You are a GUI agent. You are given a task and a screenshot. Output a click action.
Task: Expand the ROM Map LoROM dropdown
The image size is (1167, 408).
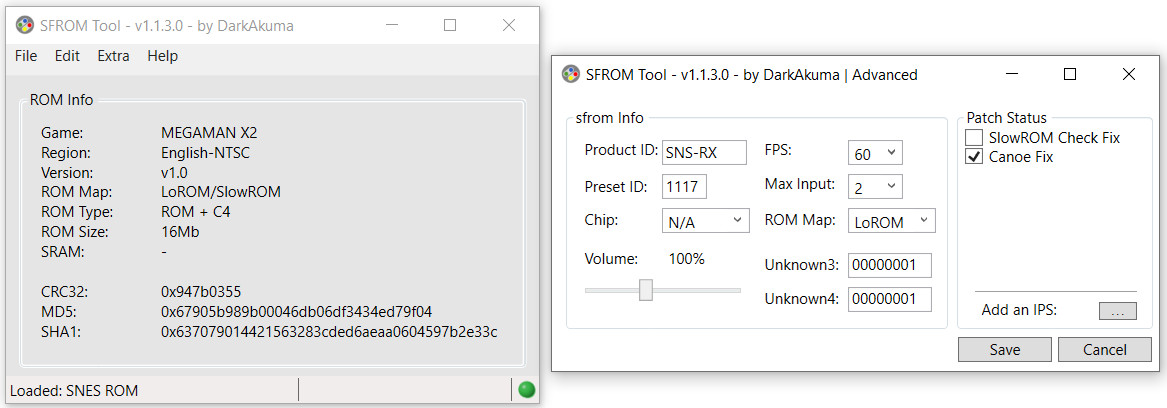pyautogui.click(x=892, y=221)
